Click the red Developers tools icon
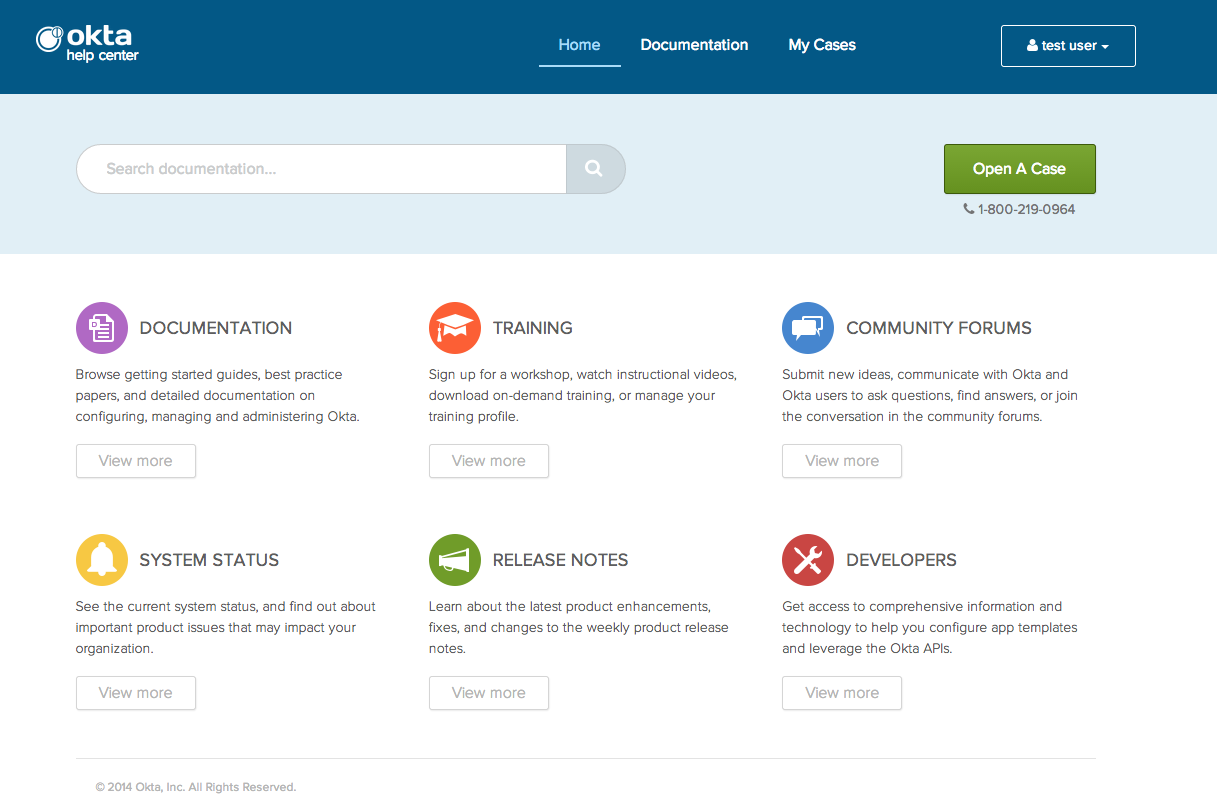This screenshot has width=1217, height=799. [808, 560]
